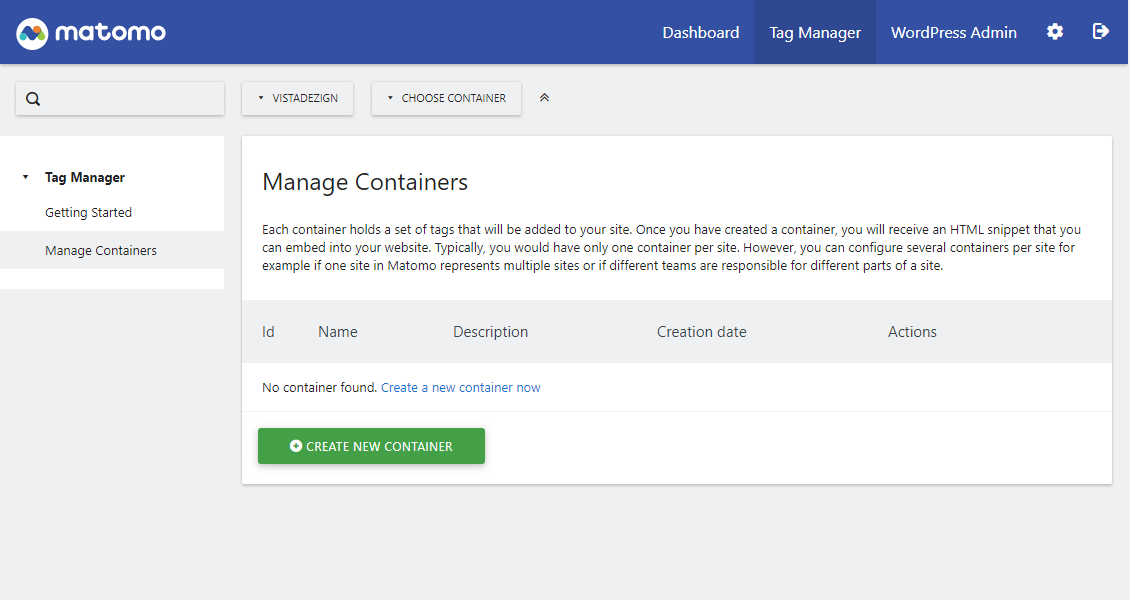Collapse the Tag Manager sidebar section arrow
1130x600 pixels.
pos(25,178)
